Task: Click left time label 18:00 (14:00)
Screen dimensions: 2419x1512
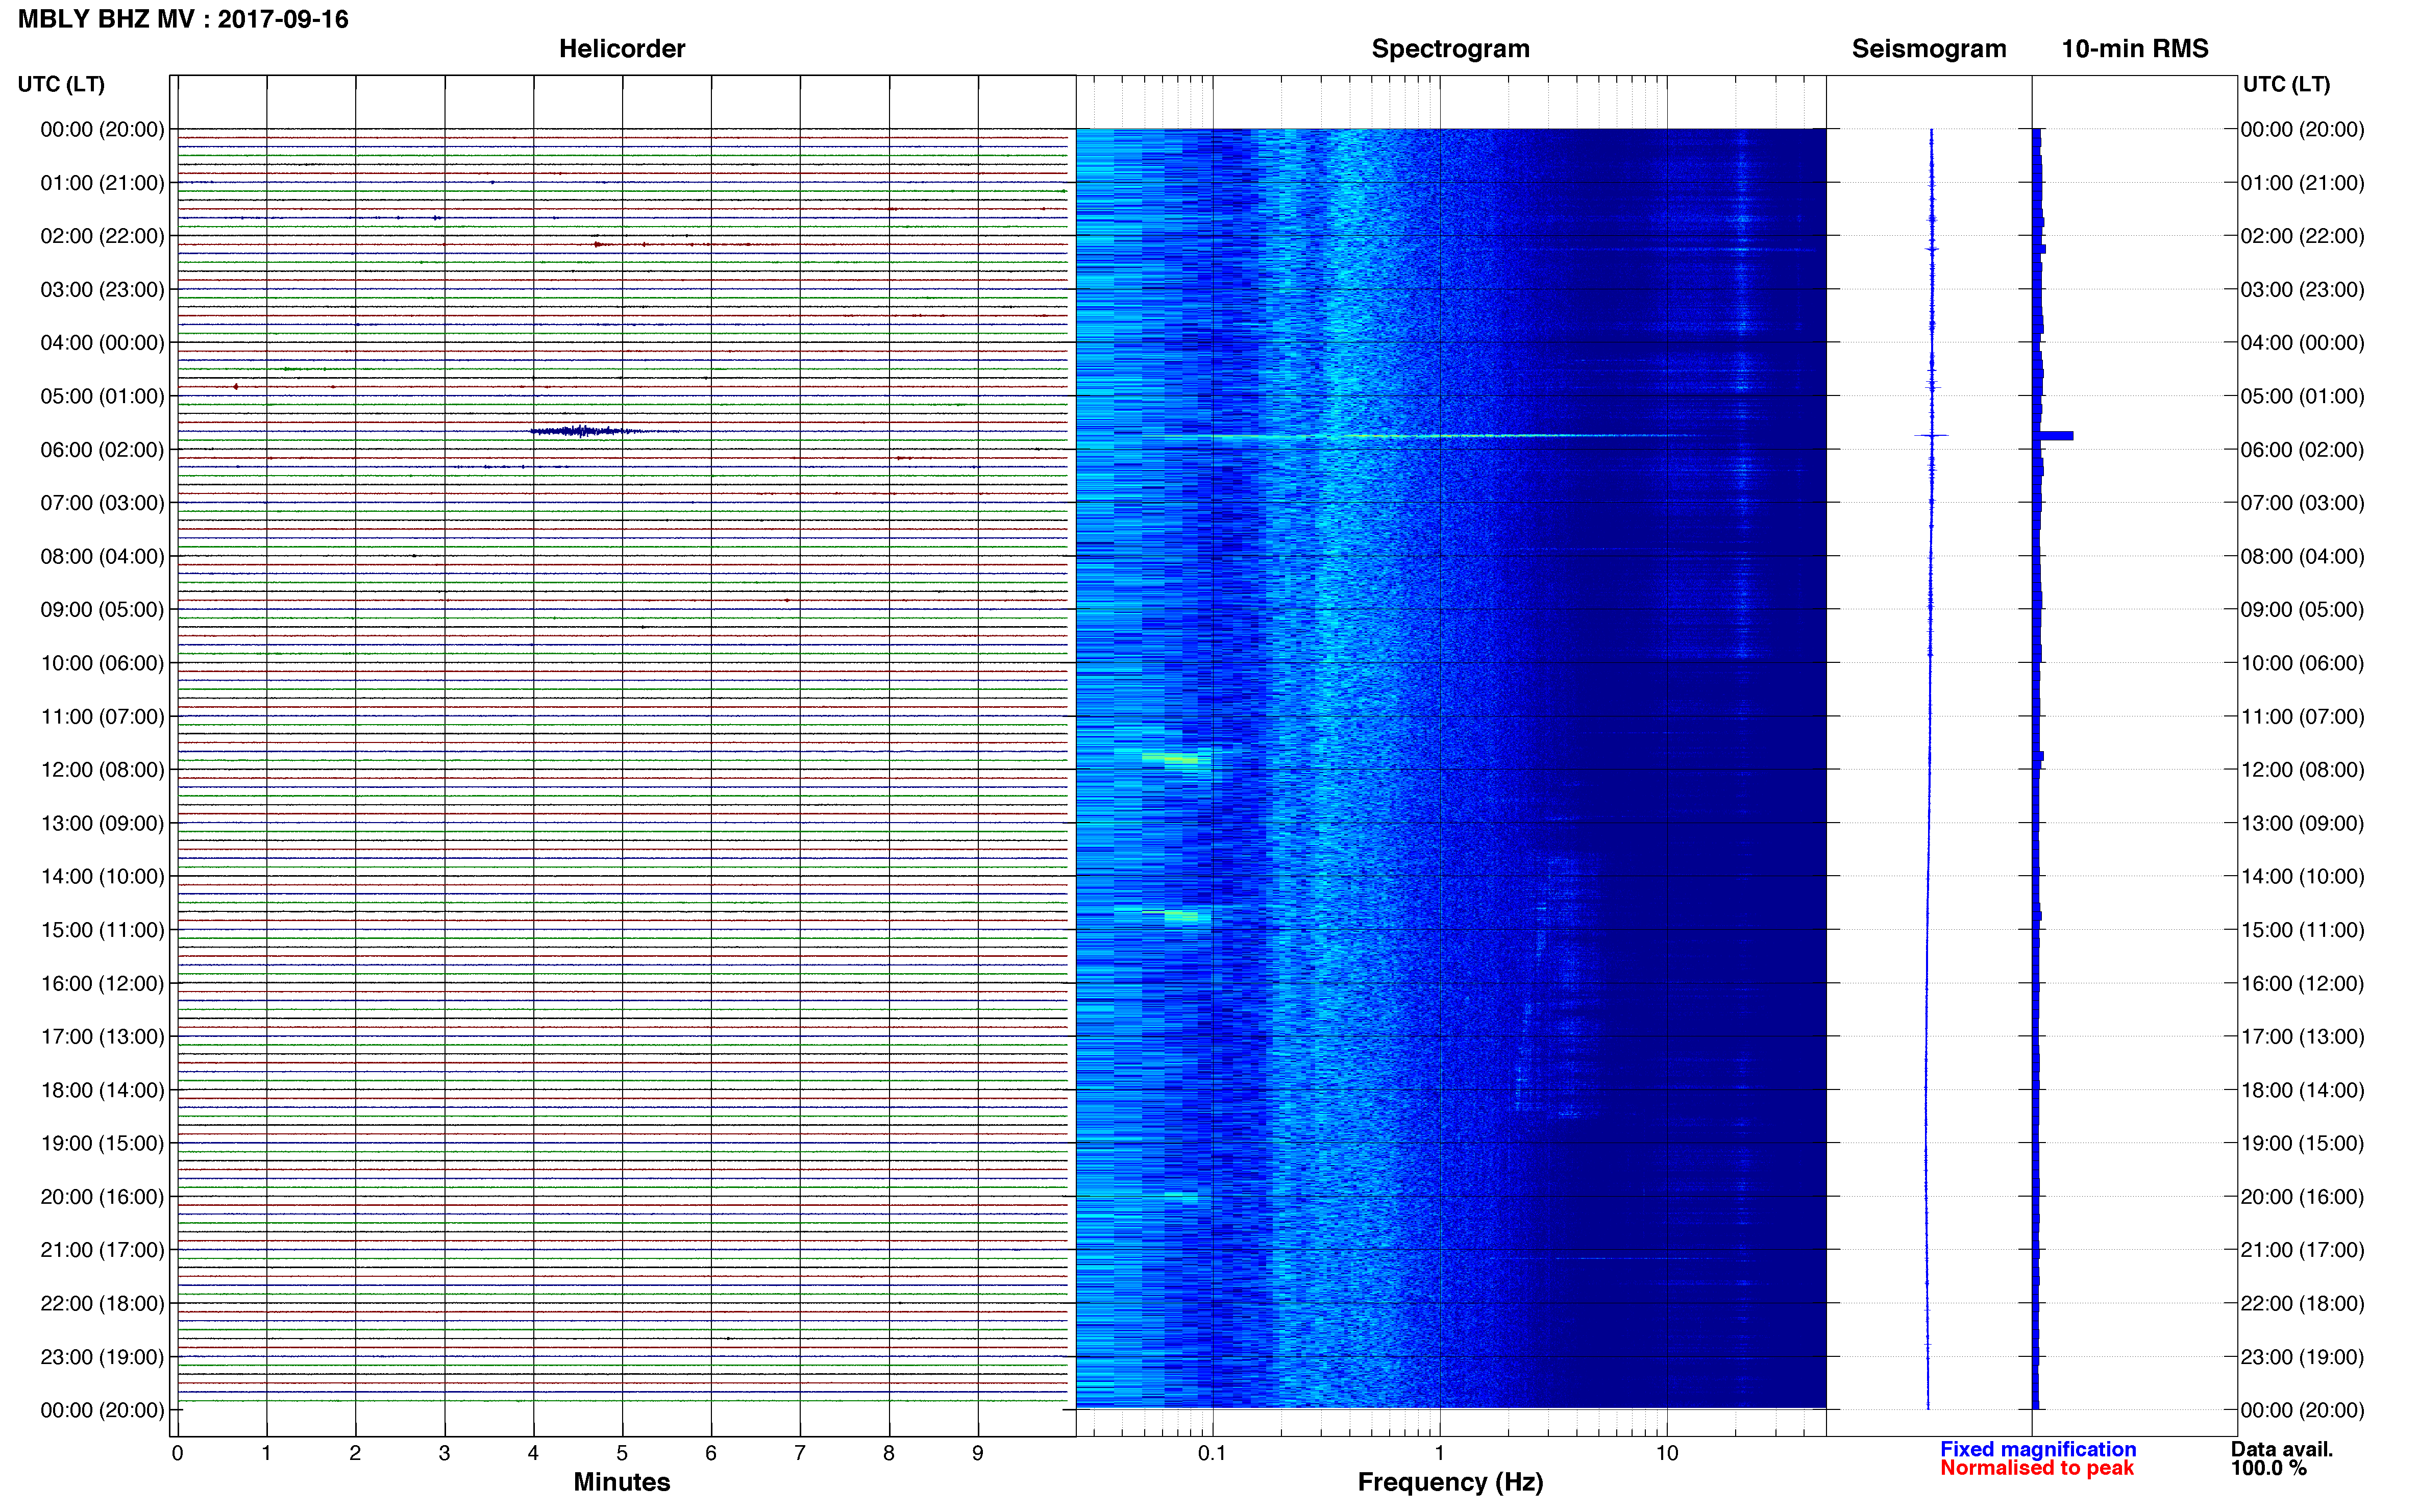Action: click(102, 1090)
